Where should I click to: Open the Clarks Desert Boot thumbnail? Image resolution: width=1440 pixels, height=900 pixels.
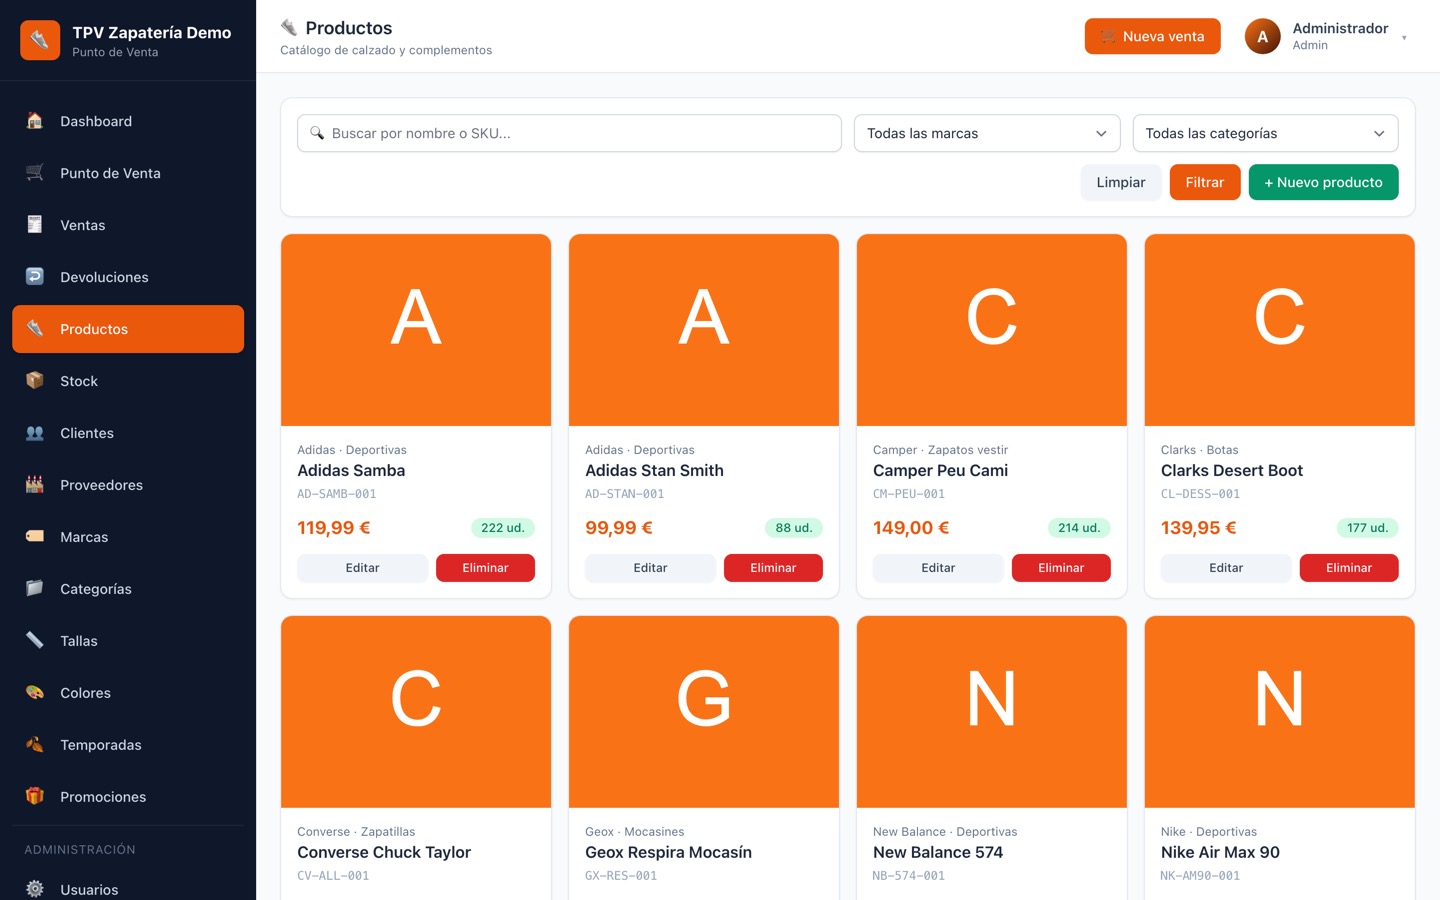click(1279, 330)
